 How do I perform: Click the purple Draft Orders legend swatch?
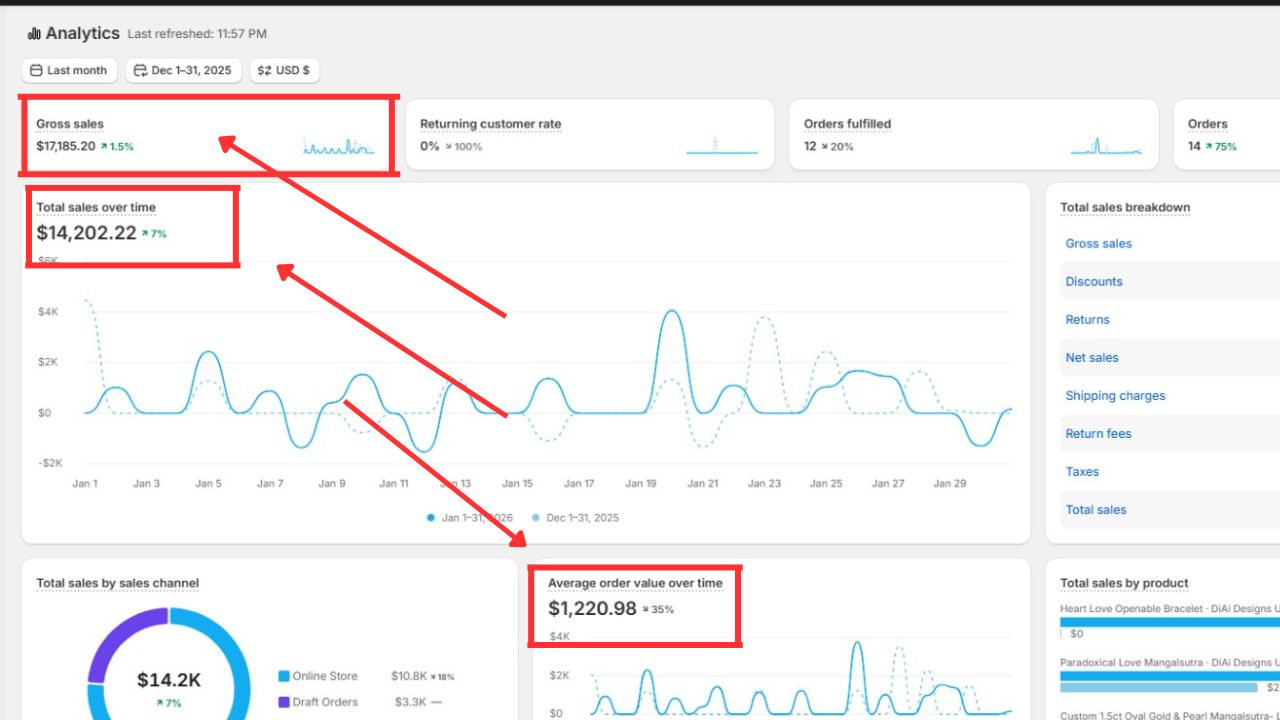[x=284, y=702]
